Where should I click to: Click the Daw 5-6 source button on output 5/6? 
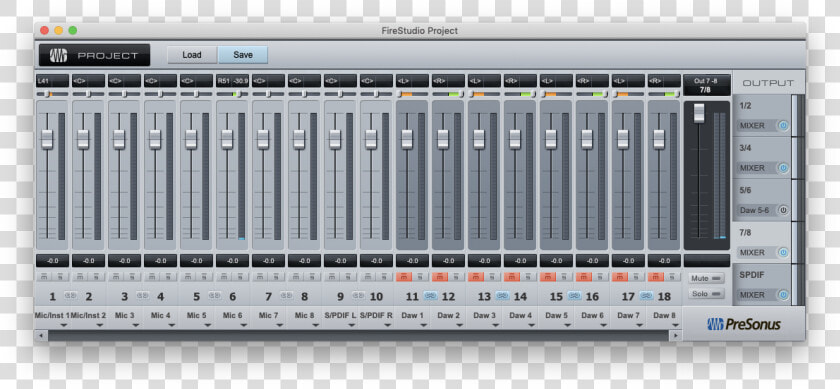[x=755, y=211]
